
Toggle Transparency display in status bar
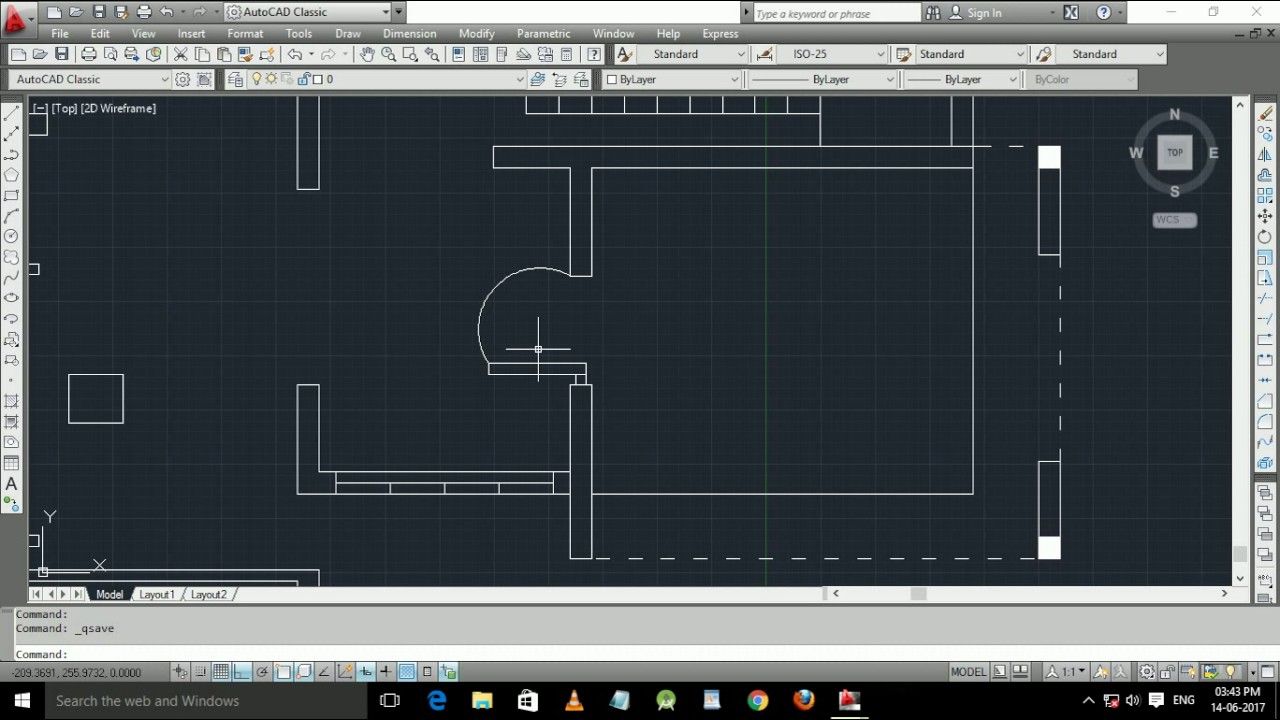coord(407,672)
